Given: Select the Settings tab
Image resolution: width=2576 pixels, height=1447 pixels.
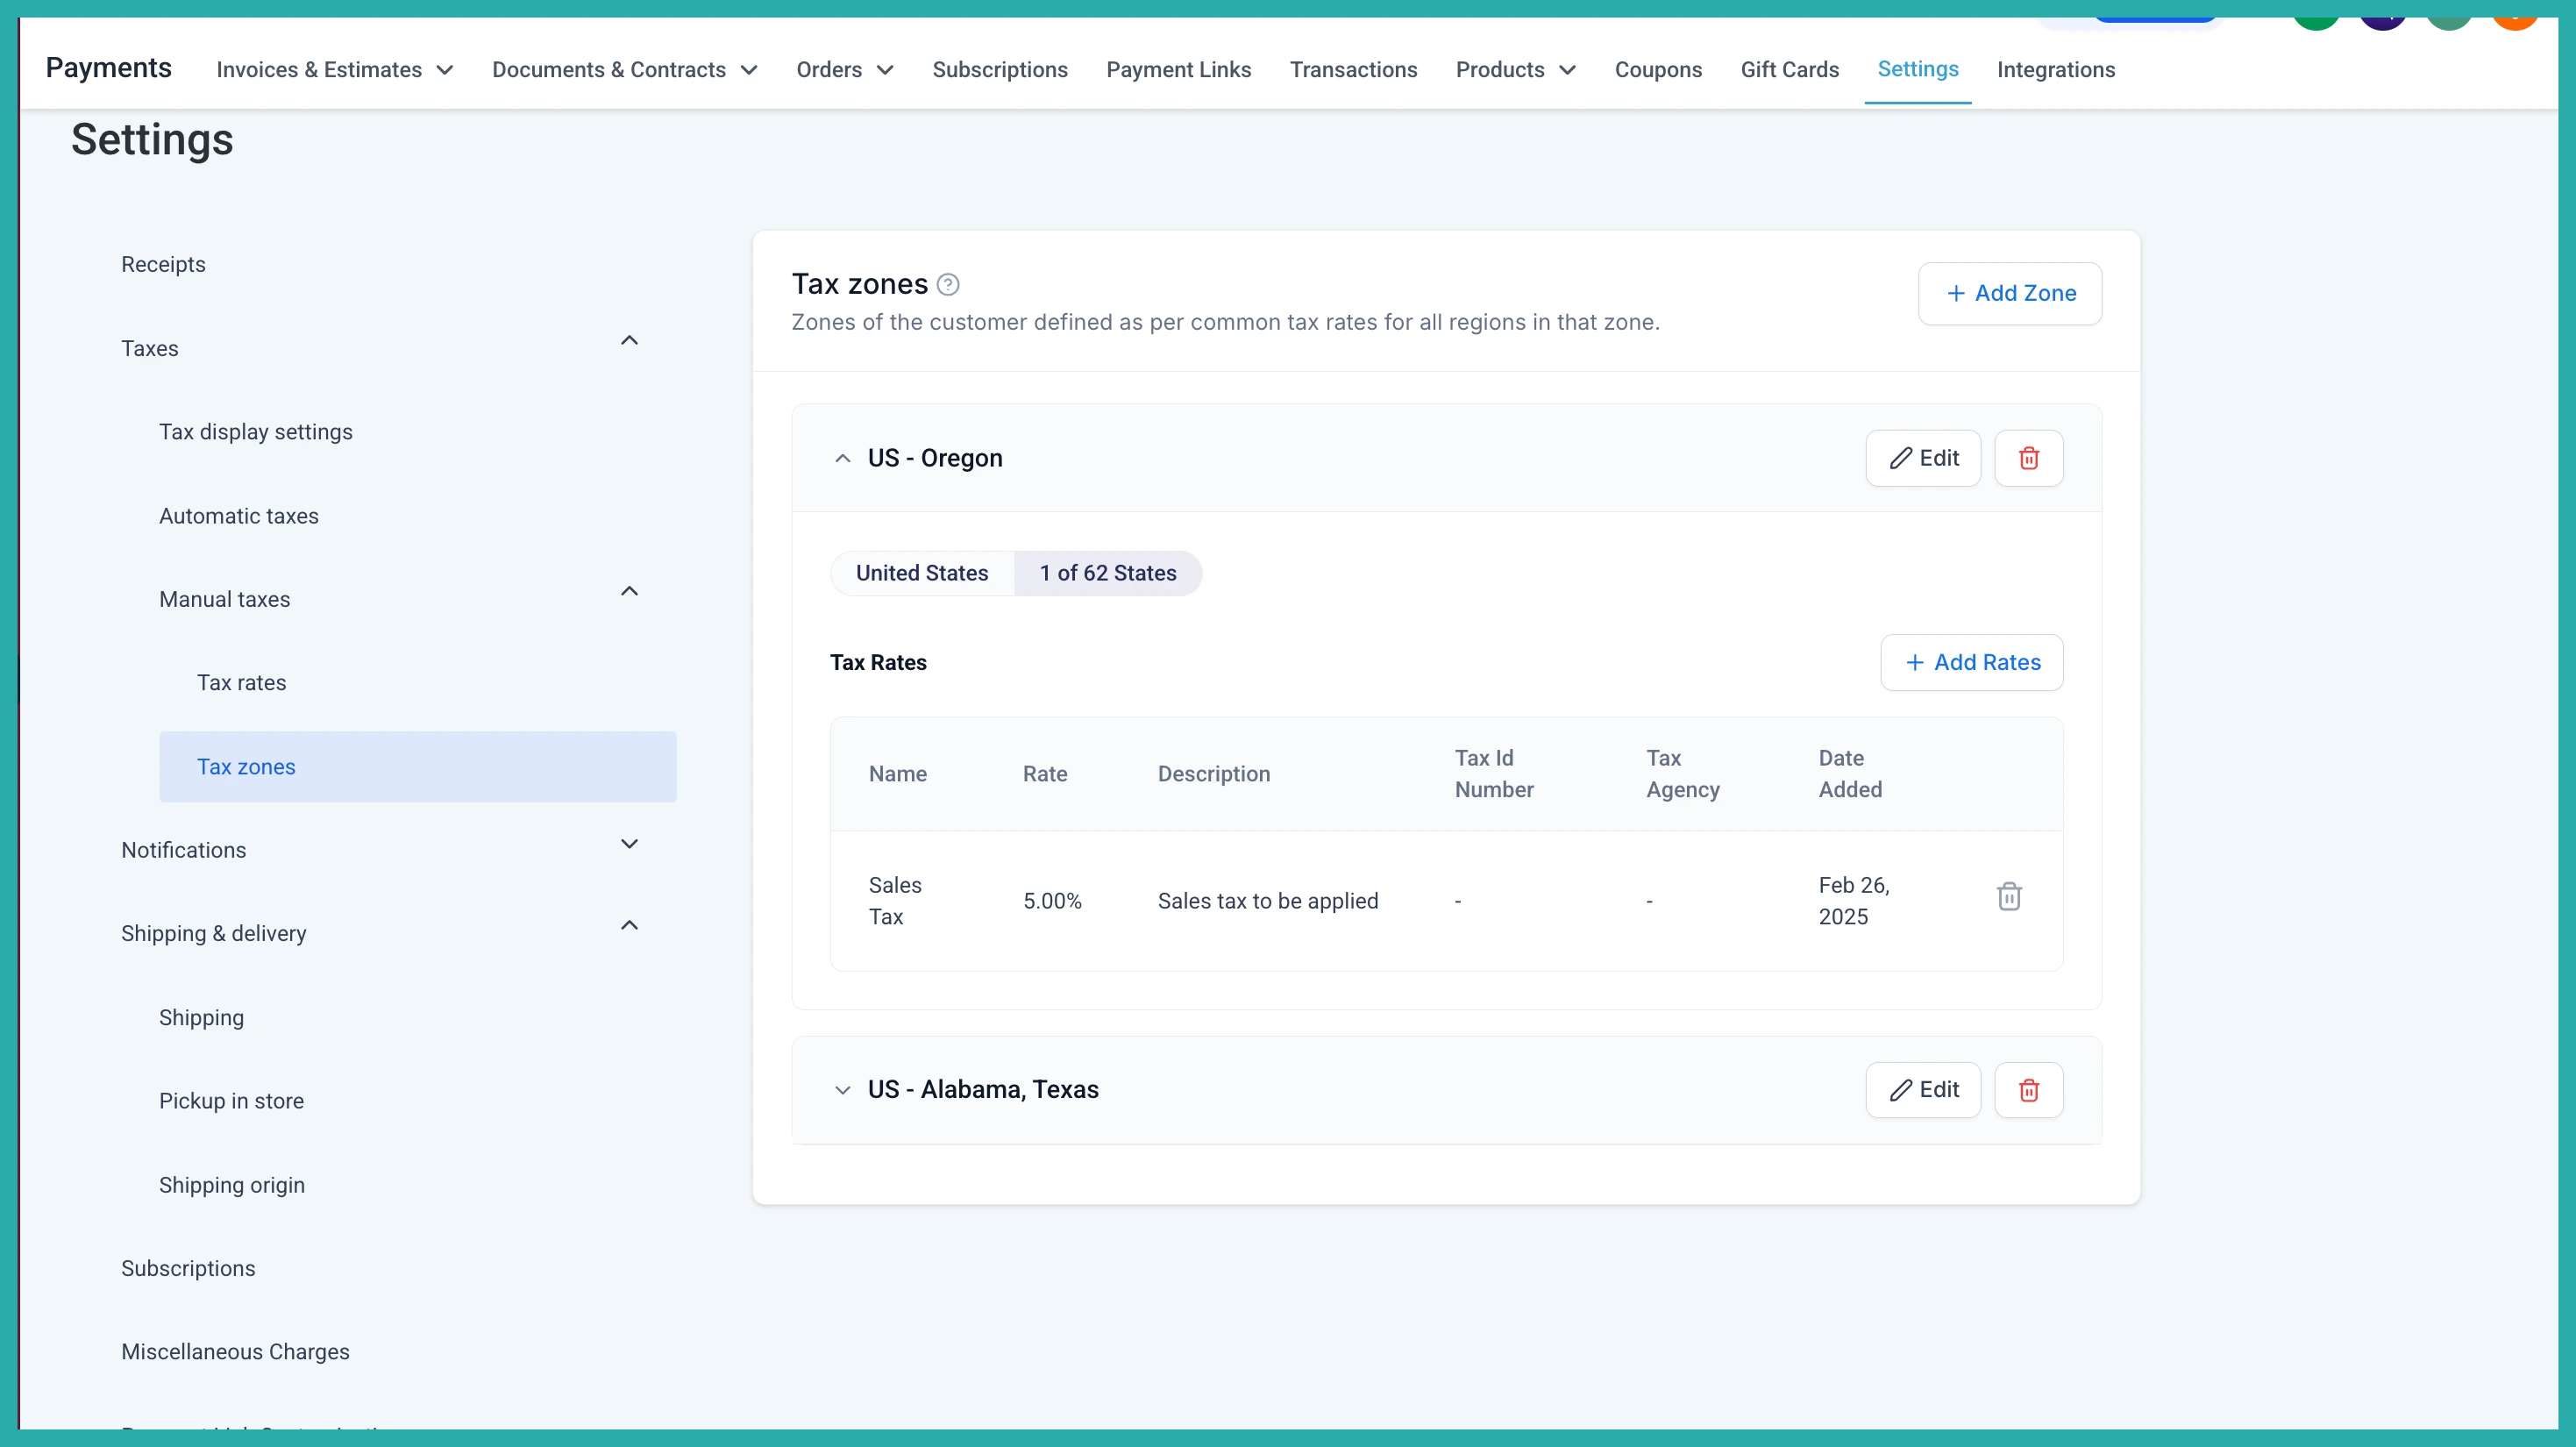Looking at the screenshot, I should point(1917,69).
